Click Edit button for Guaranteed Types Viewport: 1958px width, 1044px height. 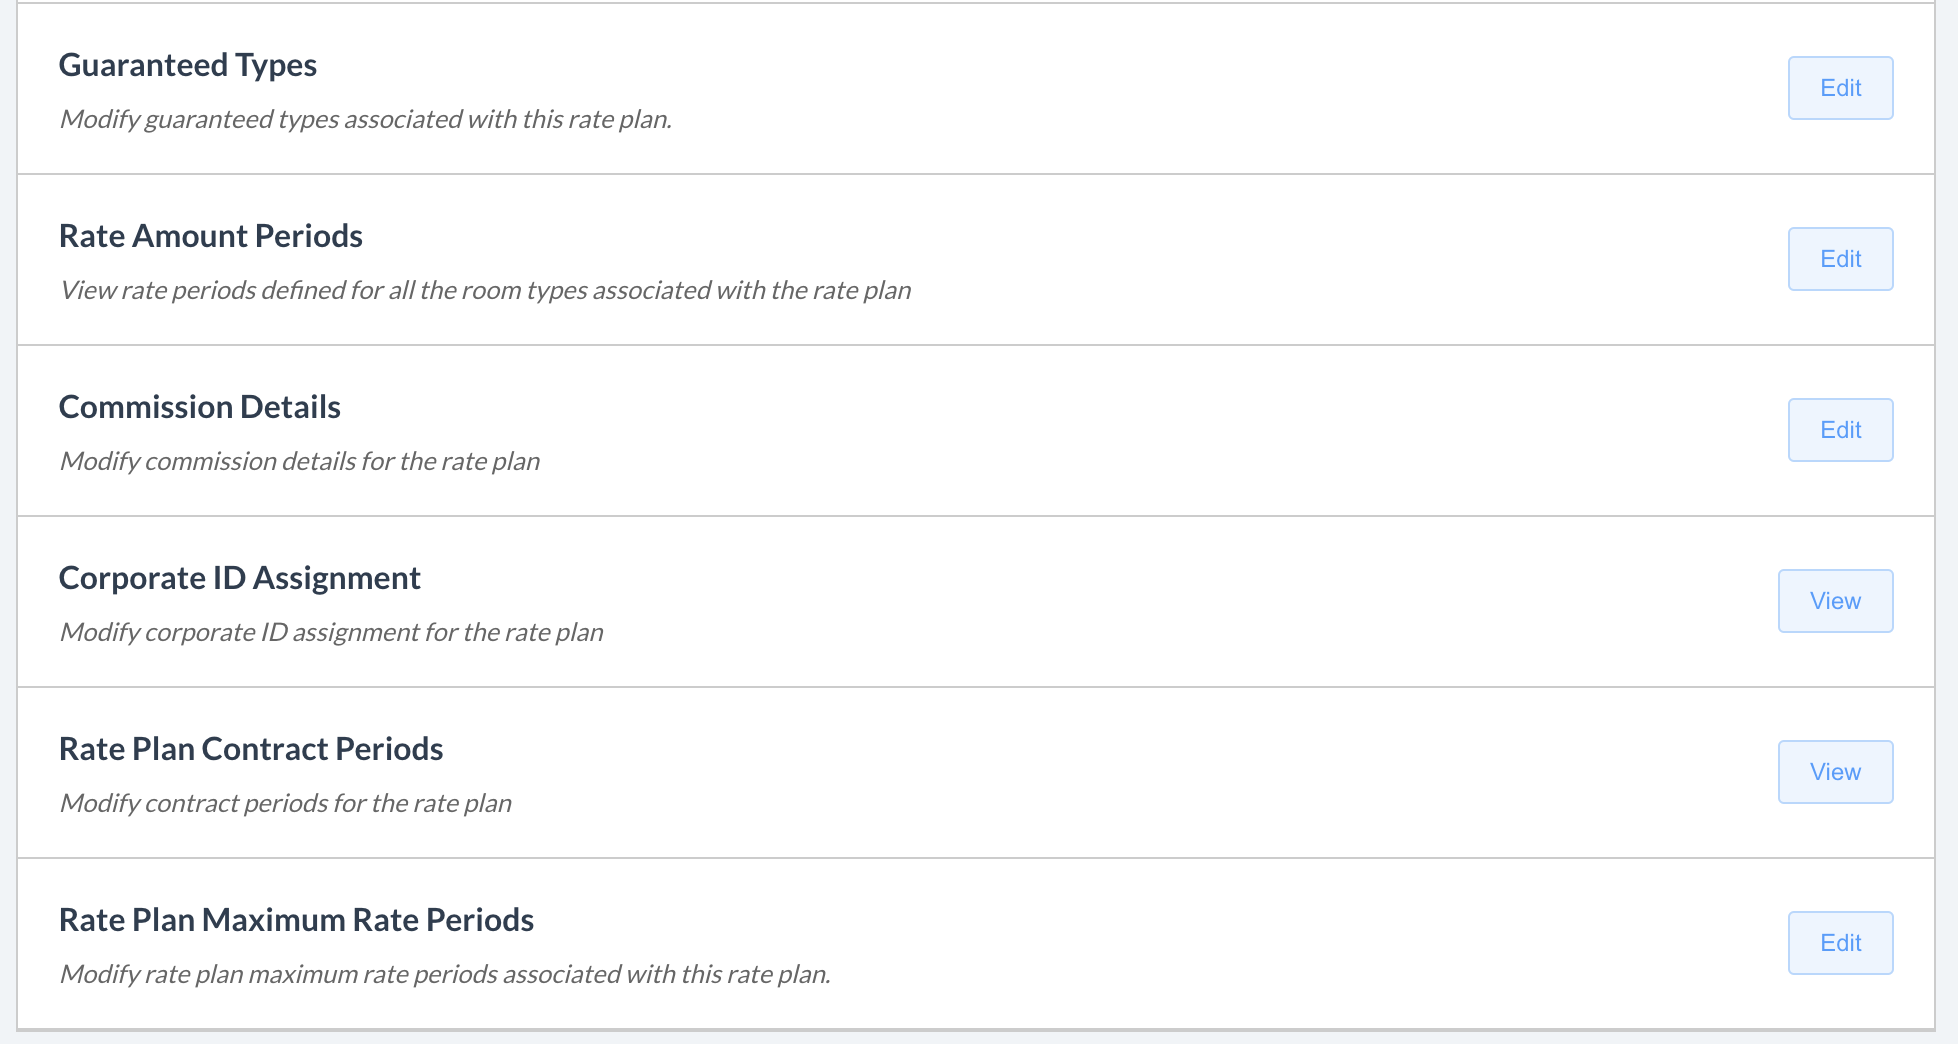(x=1840, y=88)
